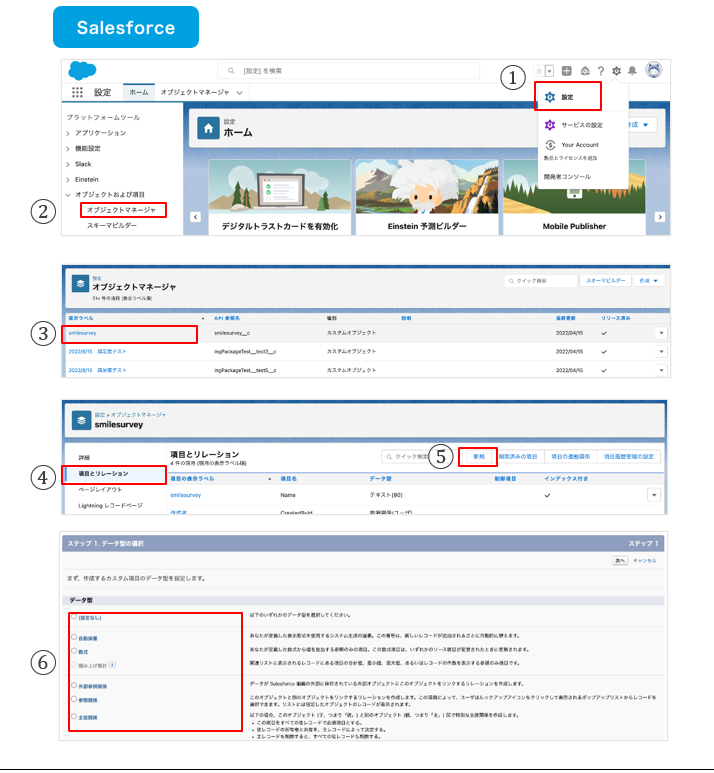Open favorites list dropdown arrow
Viewport: 714px width, 773px height.
pos(549,71)
